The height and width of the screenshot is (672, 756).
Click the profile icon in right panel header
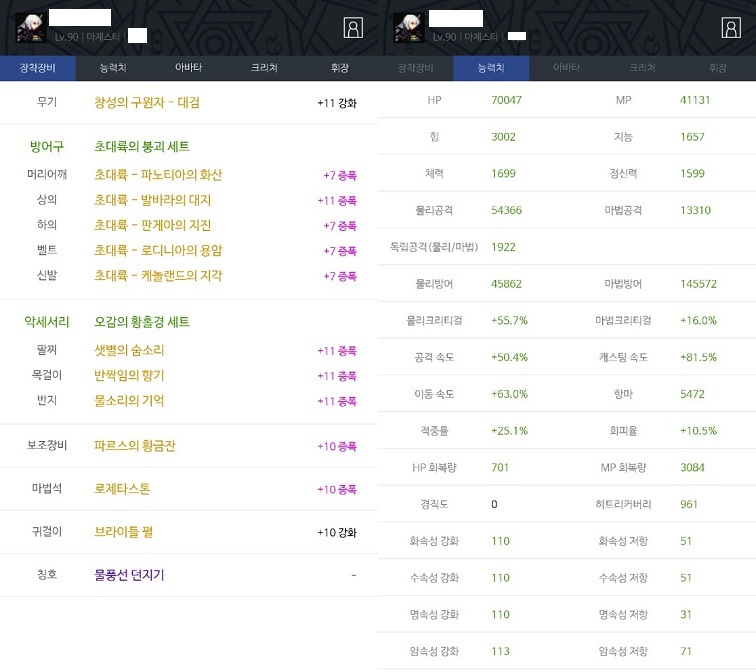click(x=731, y=28)
